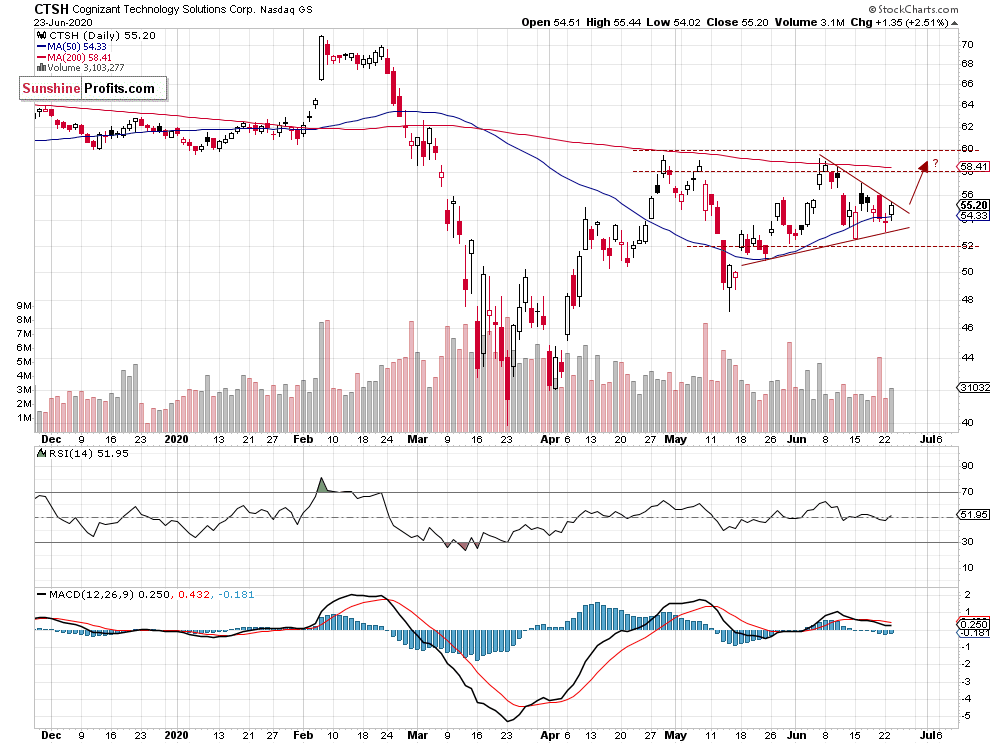Click the High 55.44 value

(613, 22)
